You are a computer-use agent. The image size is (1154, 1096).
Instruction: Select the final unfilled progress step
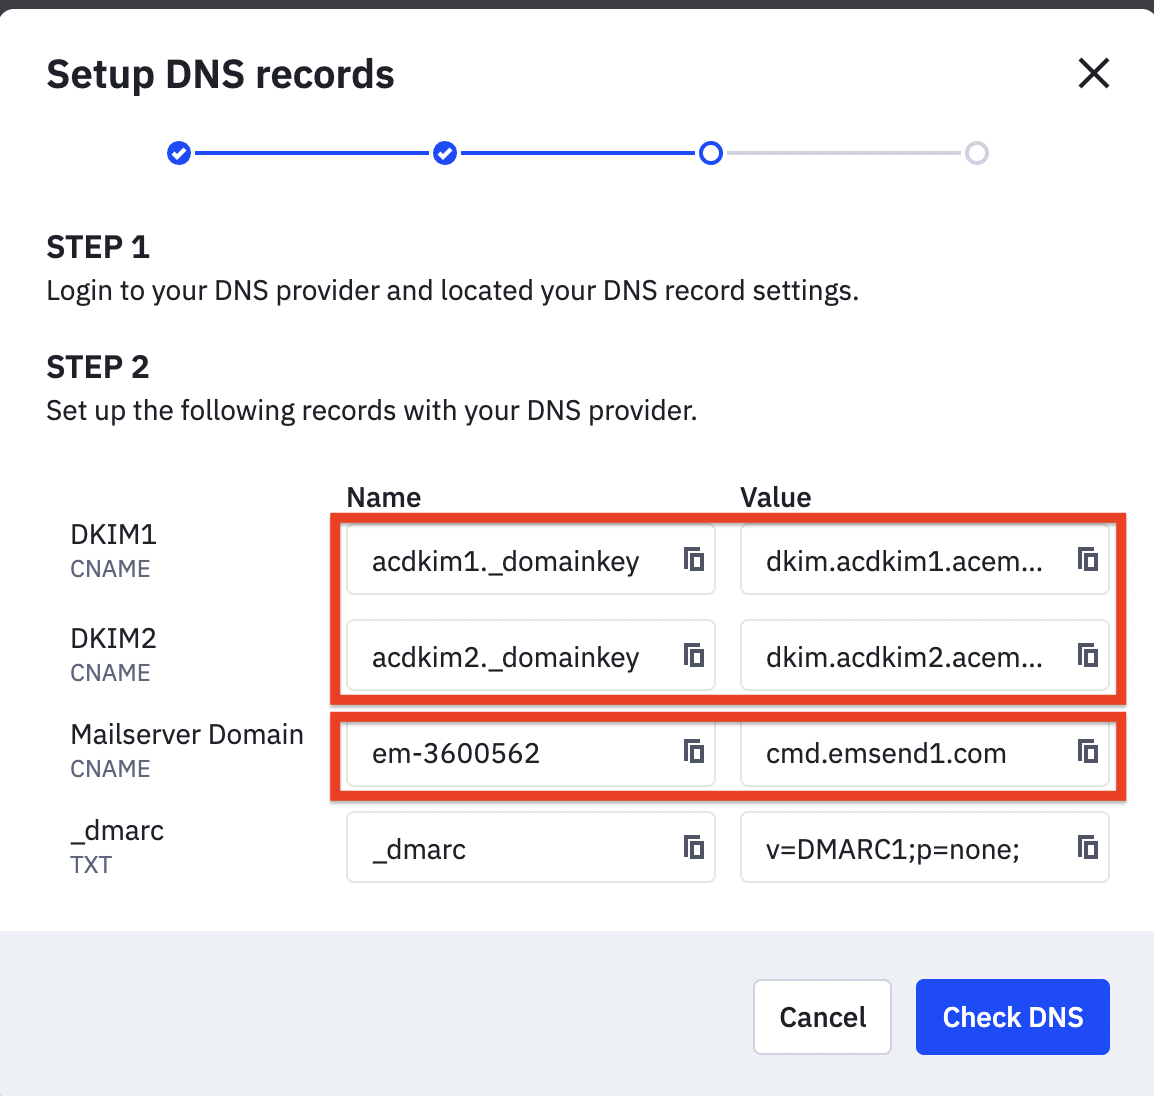click(977, 153)
